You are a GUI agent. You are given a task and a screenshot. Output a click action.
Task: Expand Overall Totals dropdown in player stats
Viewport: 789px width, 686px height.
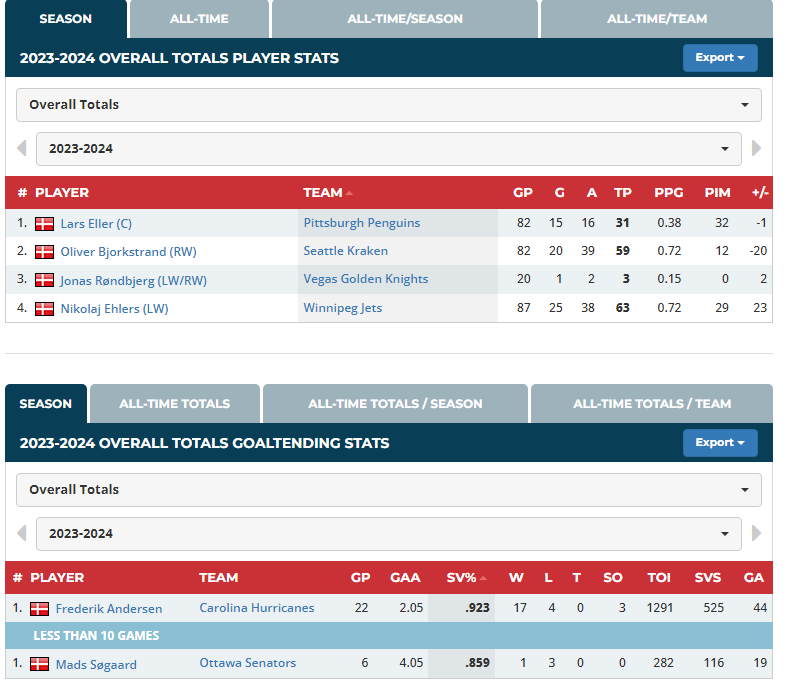388,105
